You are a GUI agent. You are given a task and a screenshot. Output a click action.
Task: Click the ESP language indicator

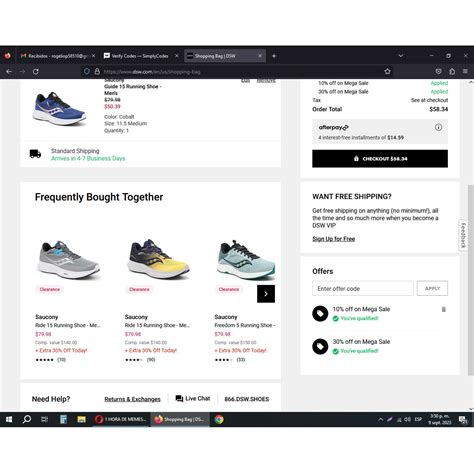point(418,419)
